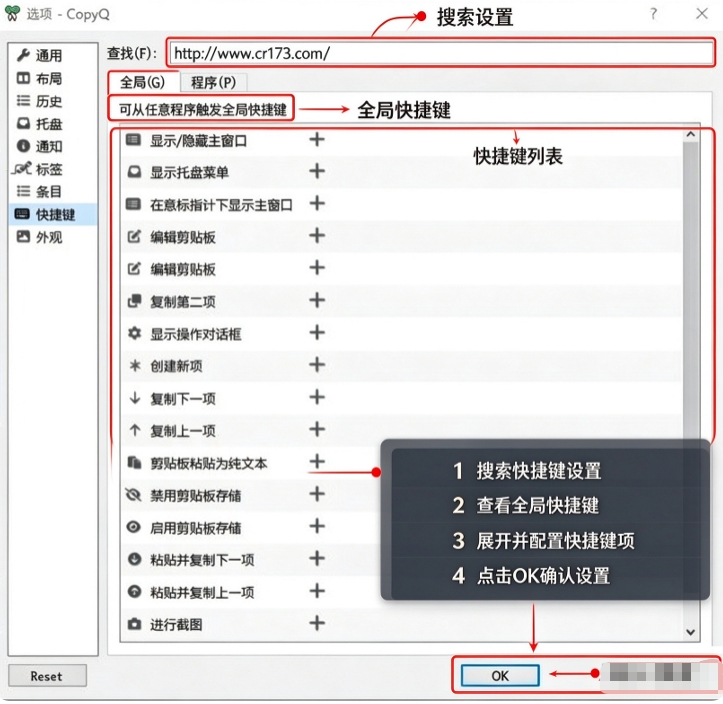Viewport: 723px width, 704px height.
Task: Click the window icon beside 在意标指计下显示主窗口
Action: click(134, 204)
